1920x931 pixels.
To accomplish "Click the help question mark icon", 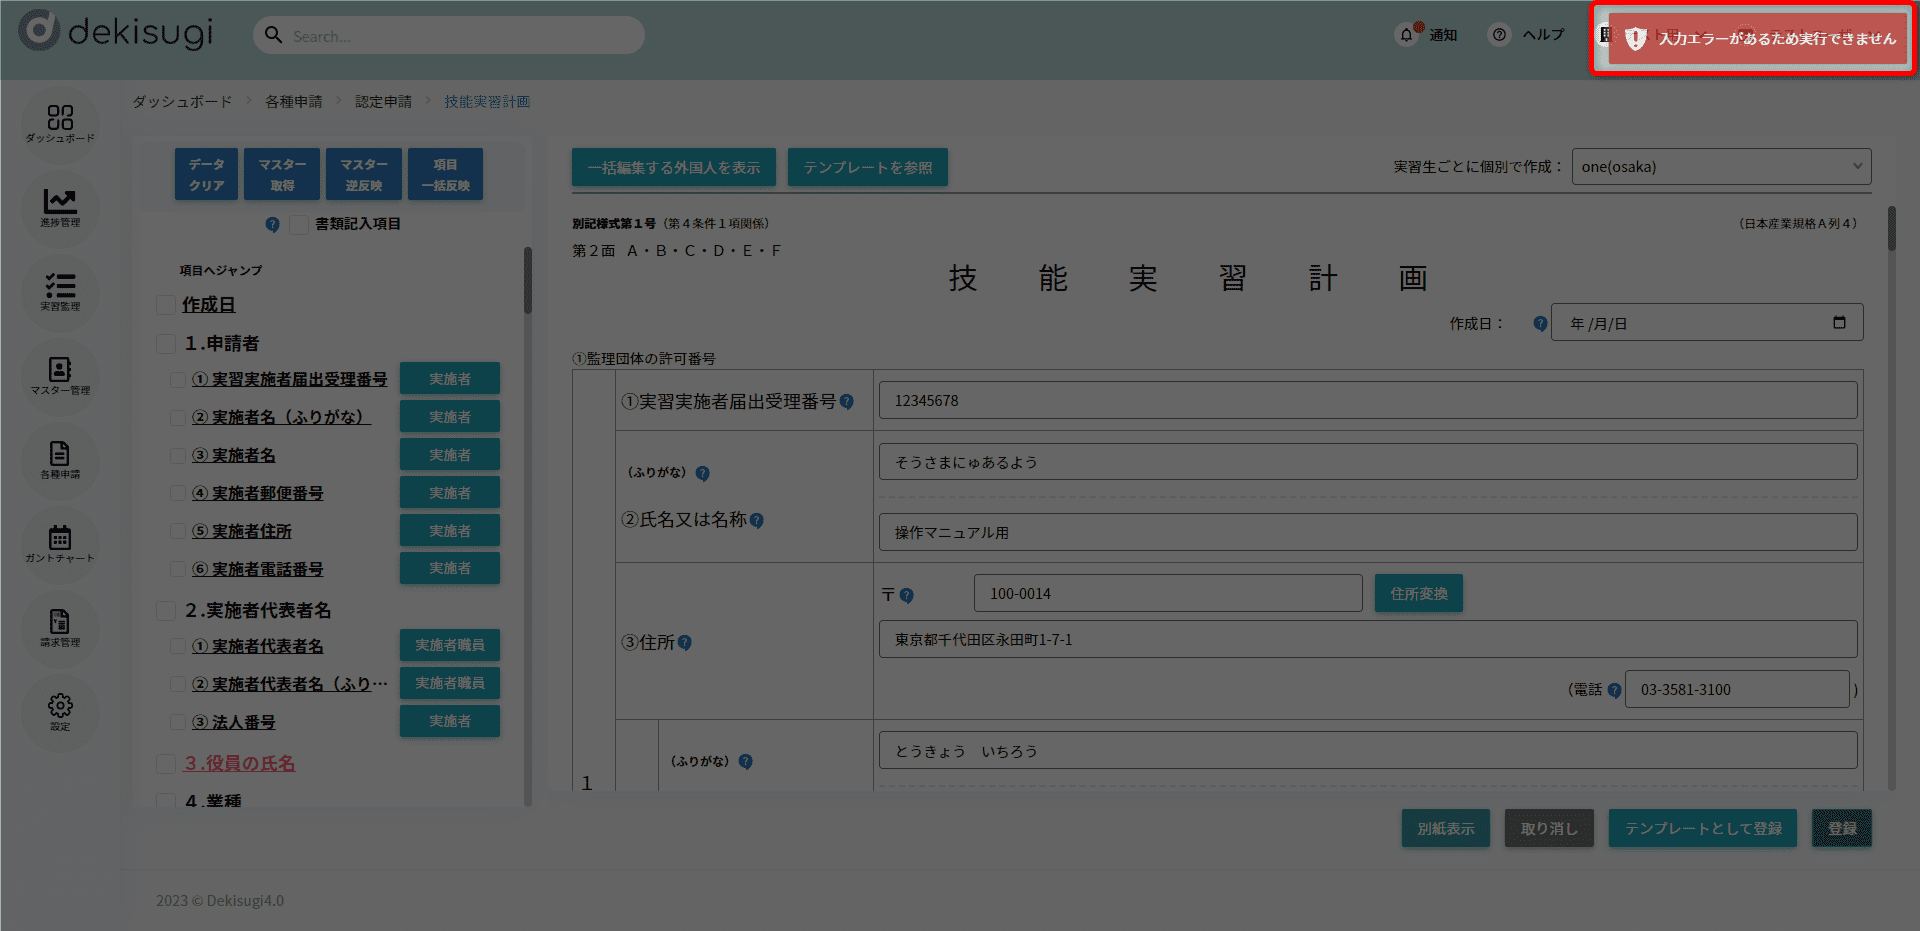I will (1499, 35).
